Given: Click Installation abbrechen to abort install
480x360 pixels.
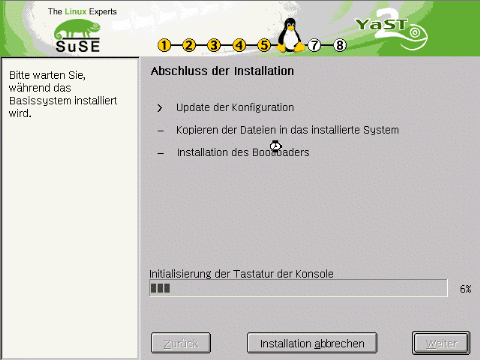Looking at the screenshot, I should [312, 343].
